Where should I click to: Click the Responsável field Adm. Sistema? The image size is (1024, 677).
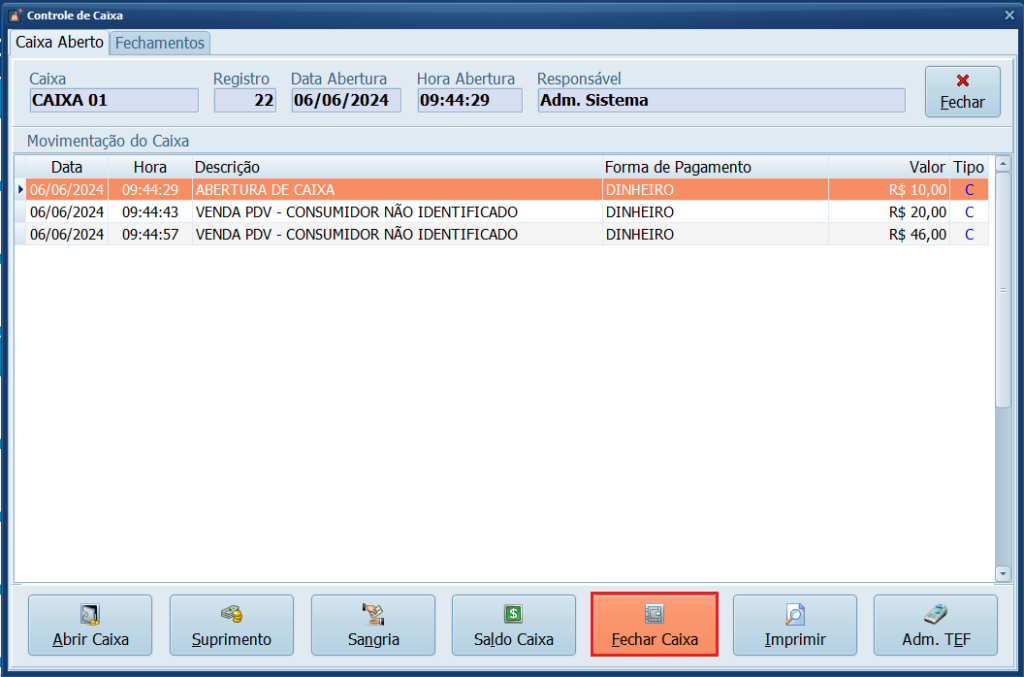tap(720, 100)
